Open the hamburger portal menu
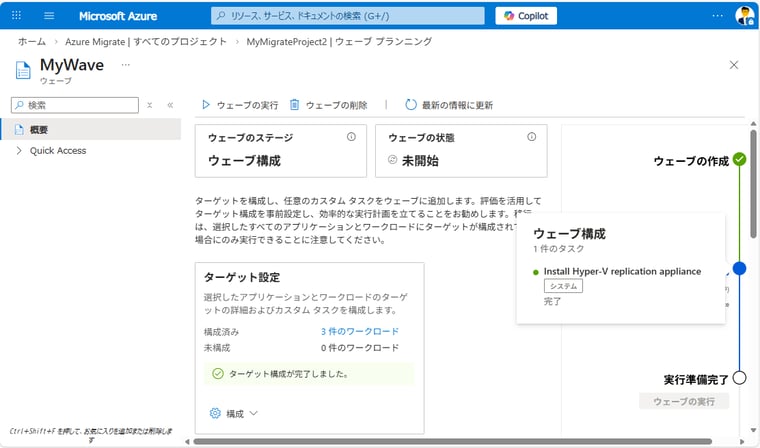760x448 pixels. pyautogui.click(x=49, y=16)
